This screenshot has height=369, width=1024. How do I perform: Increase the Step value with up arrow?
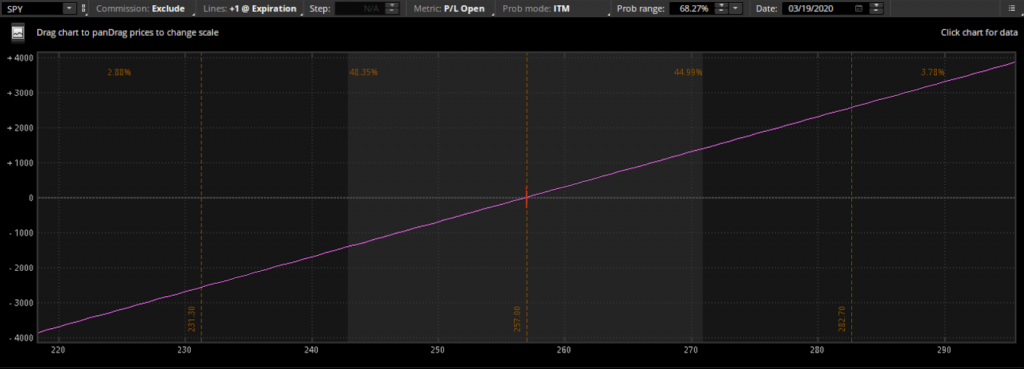[391, 6]
